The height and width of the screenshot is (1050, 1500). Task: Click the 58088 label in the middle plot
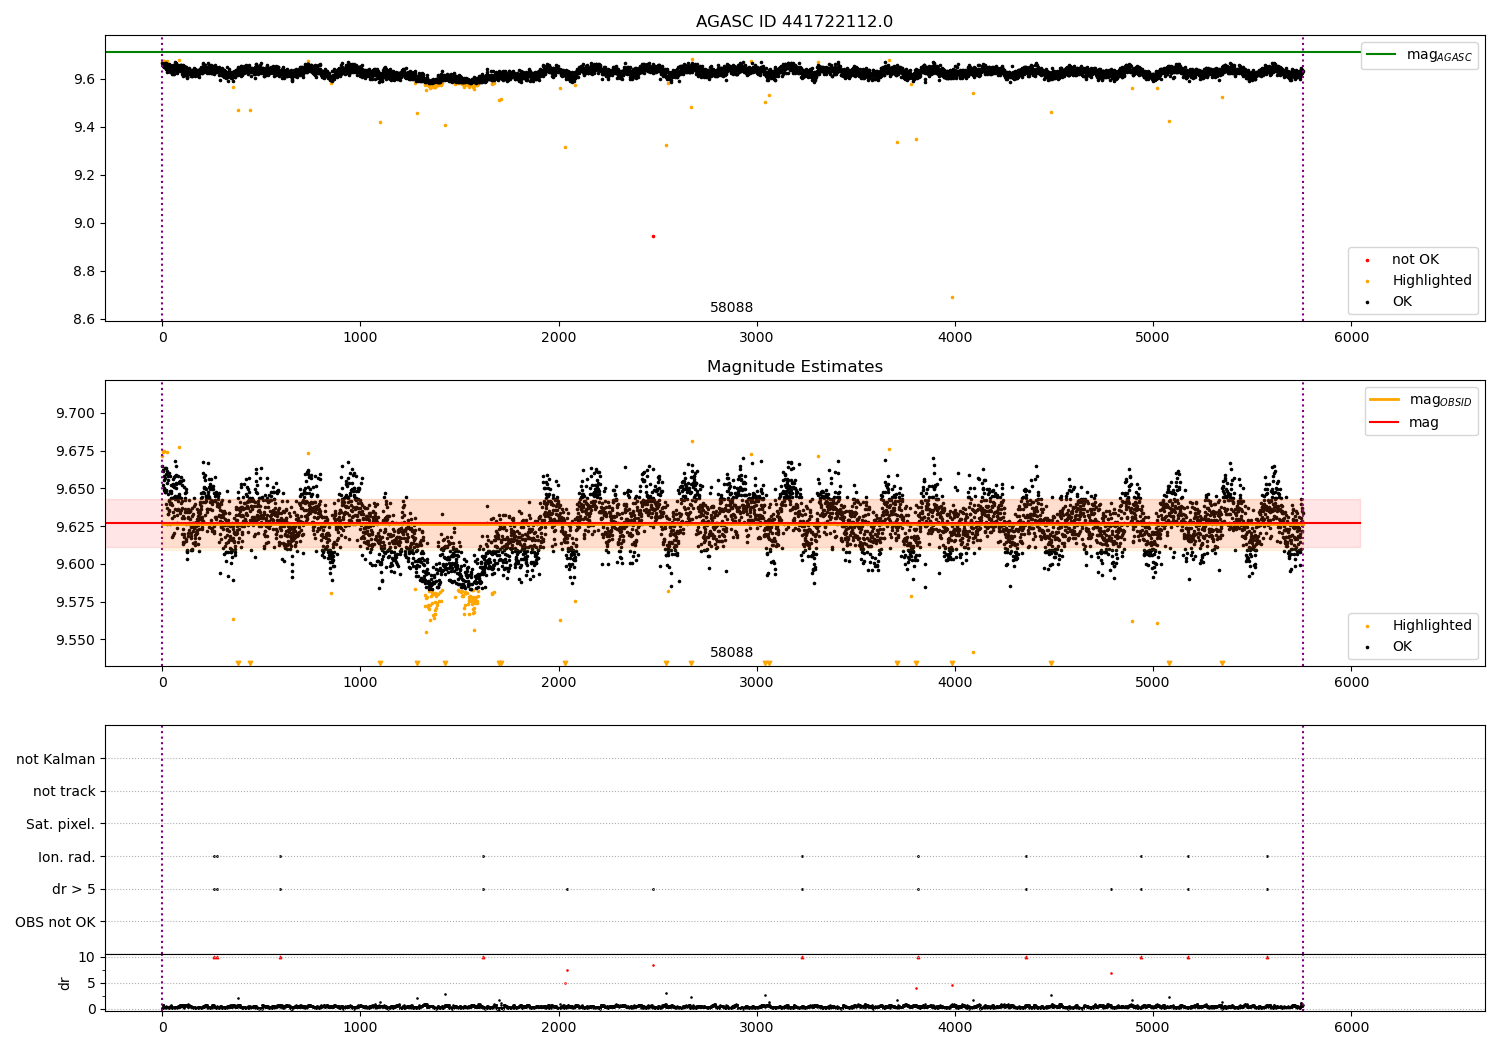[x=731, y=653]
